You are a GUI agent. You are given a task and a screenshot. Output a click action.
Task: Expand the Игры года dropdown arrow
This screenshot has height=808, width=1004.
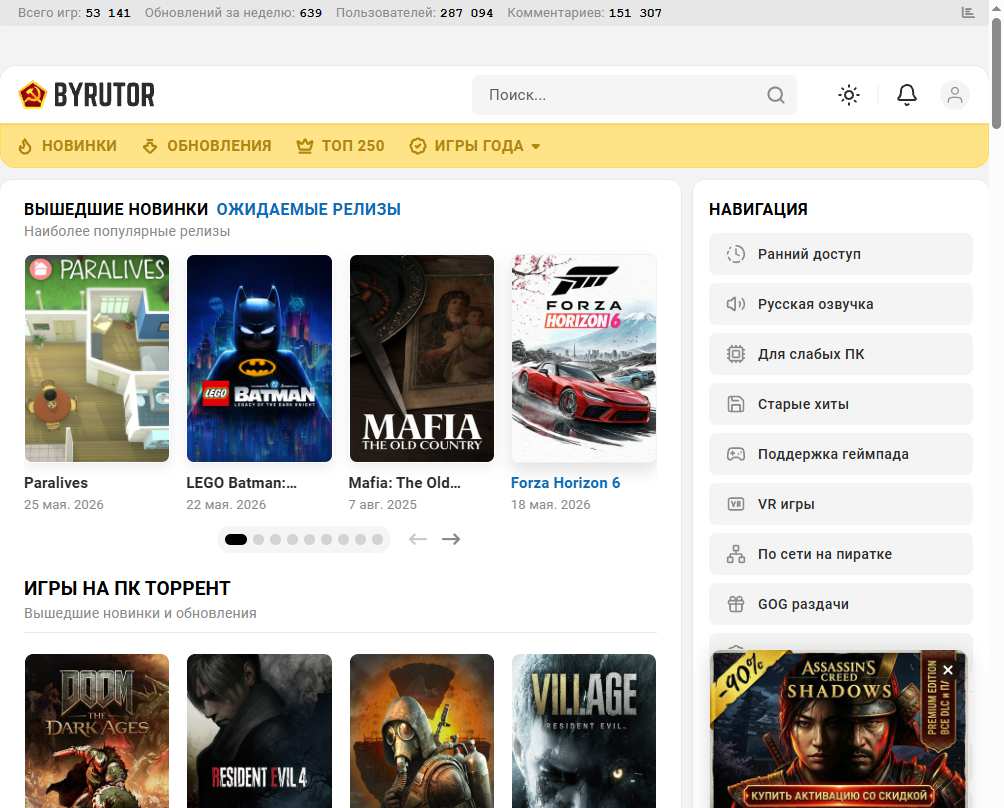coord(536,147)
